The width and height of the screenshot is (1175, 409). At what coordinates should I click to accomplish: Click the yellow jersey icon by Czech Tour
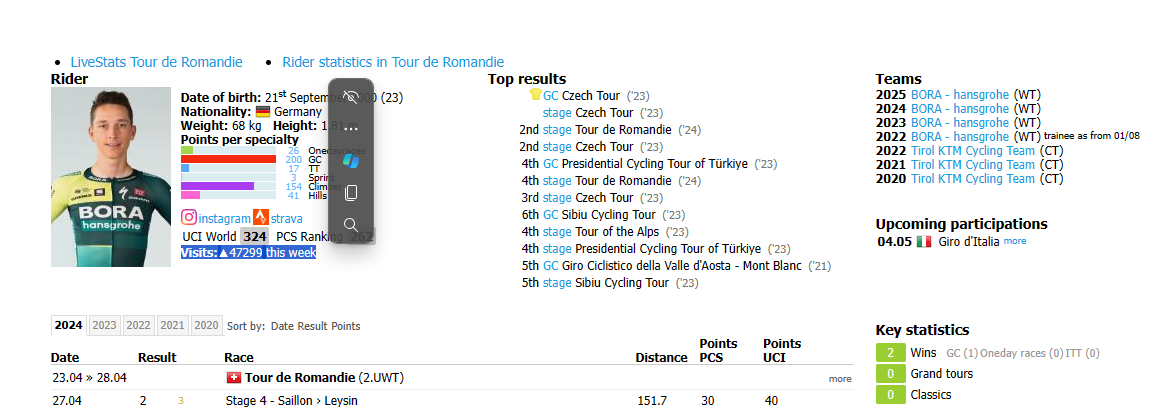(535, 96)
